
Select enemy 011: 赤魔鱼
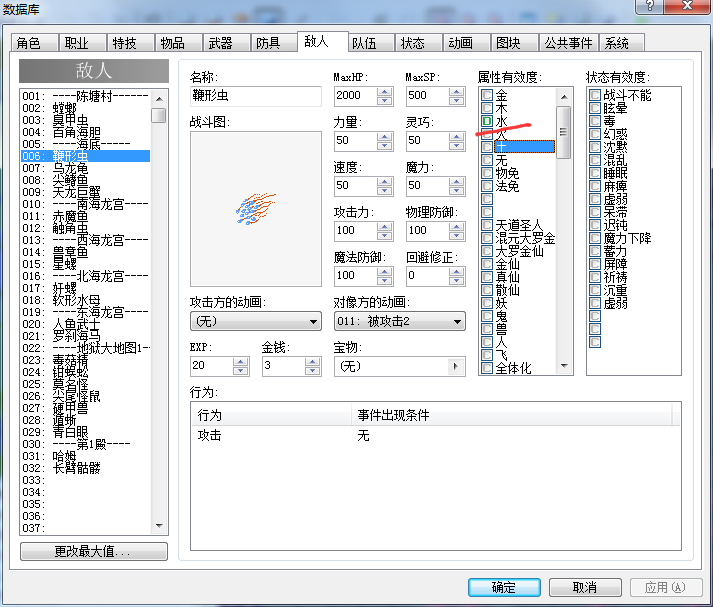tap(85, 216)
